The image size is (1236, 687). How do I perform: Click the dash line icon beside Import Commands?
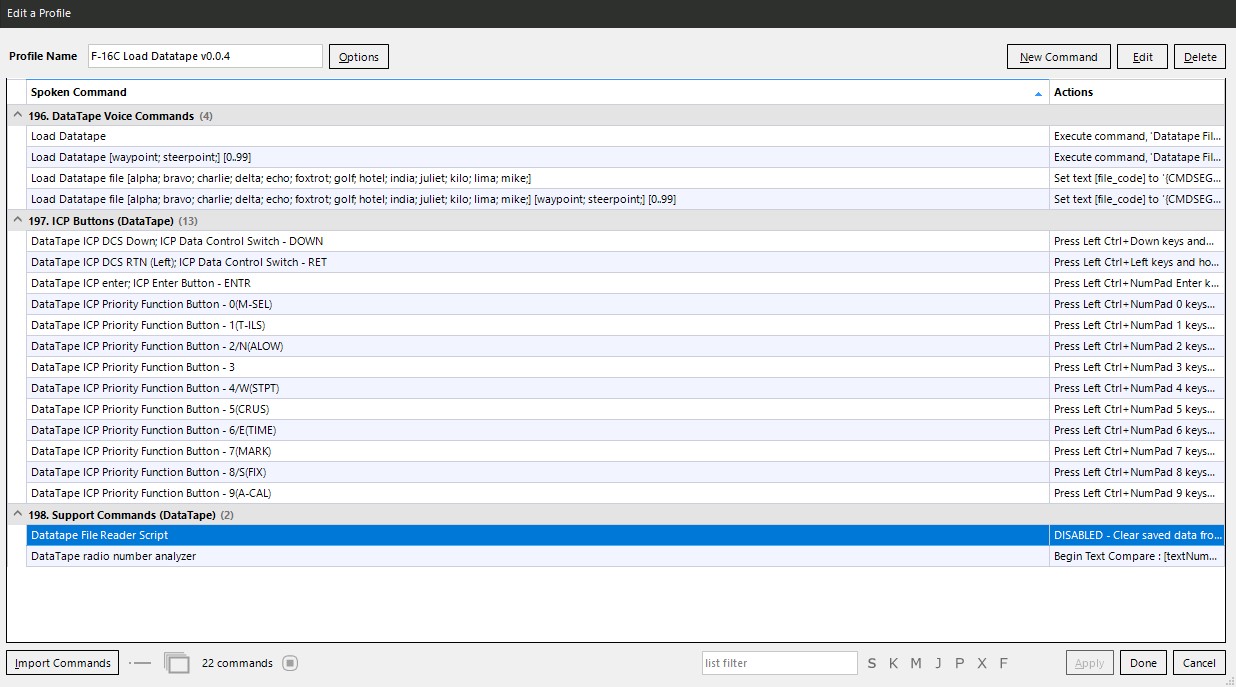point(142,662)
